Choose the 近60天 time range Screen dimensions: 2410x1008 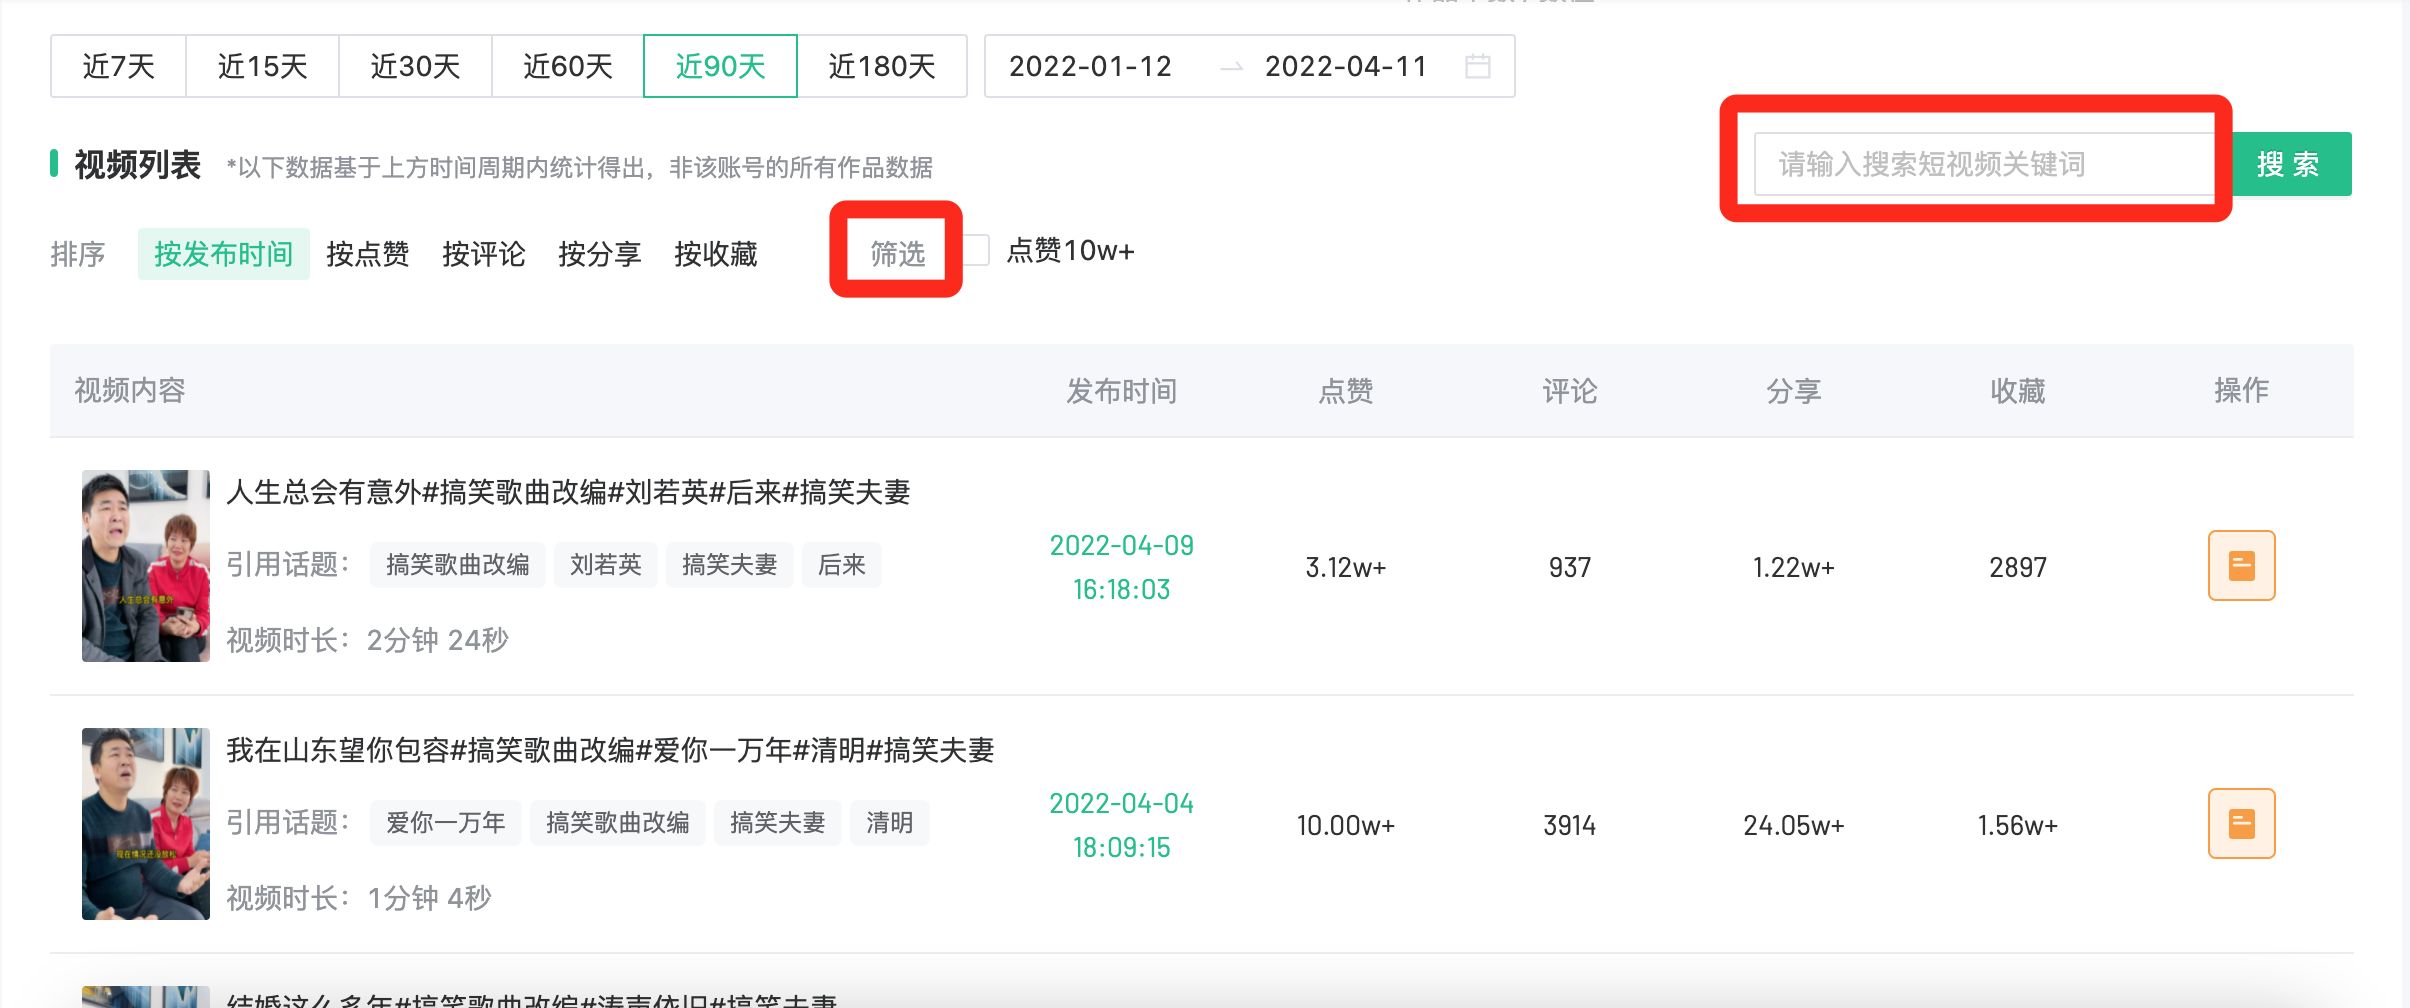tap(567, 67)
